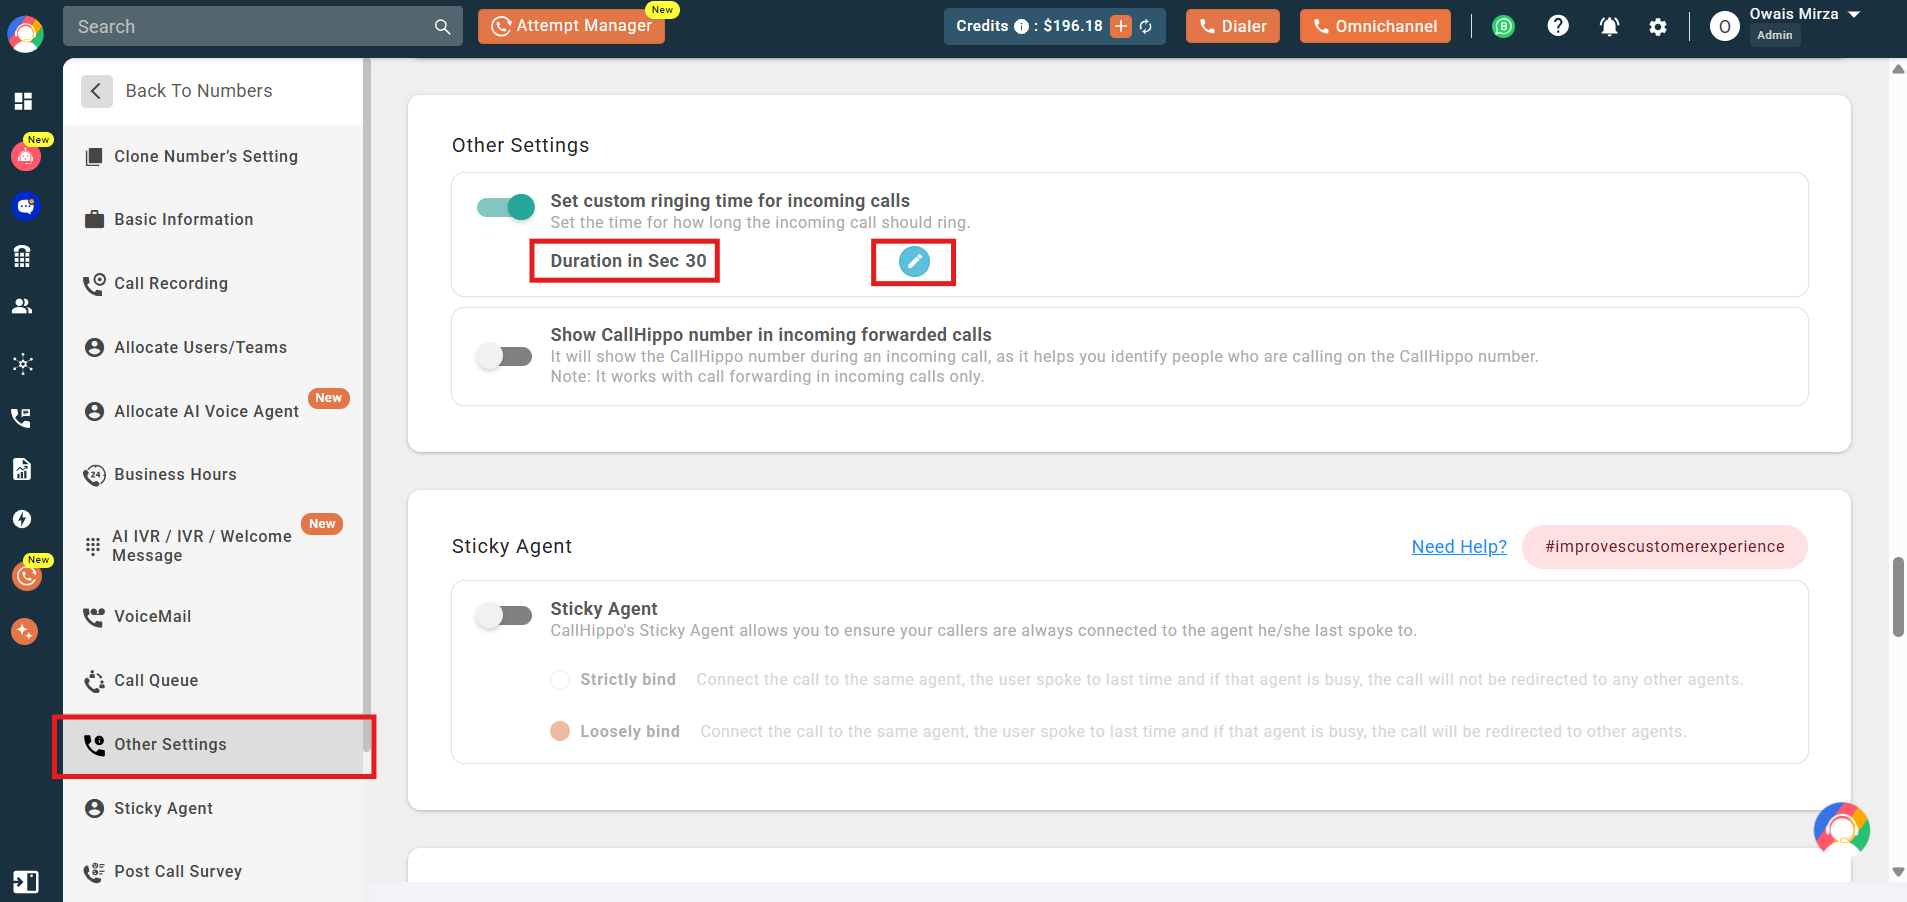Open the integrations hub icon in left rail
This screenshot has width=1907, height=902.
tap(23, 363)
